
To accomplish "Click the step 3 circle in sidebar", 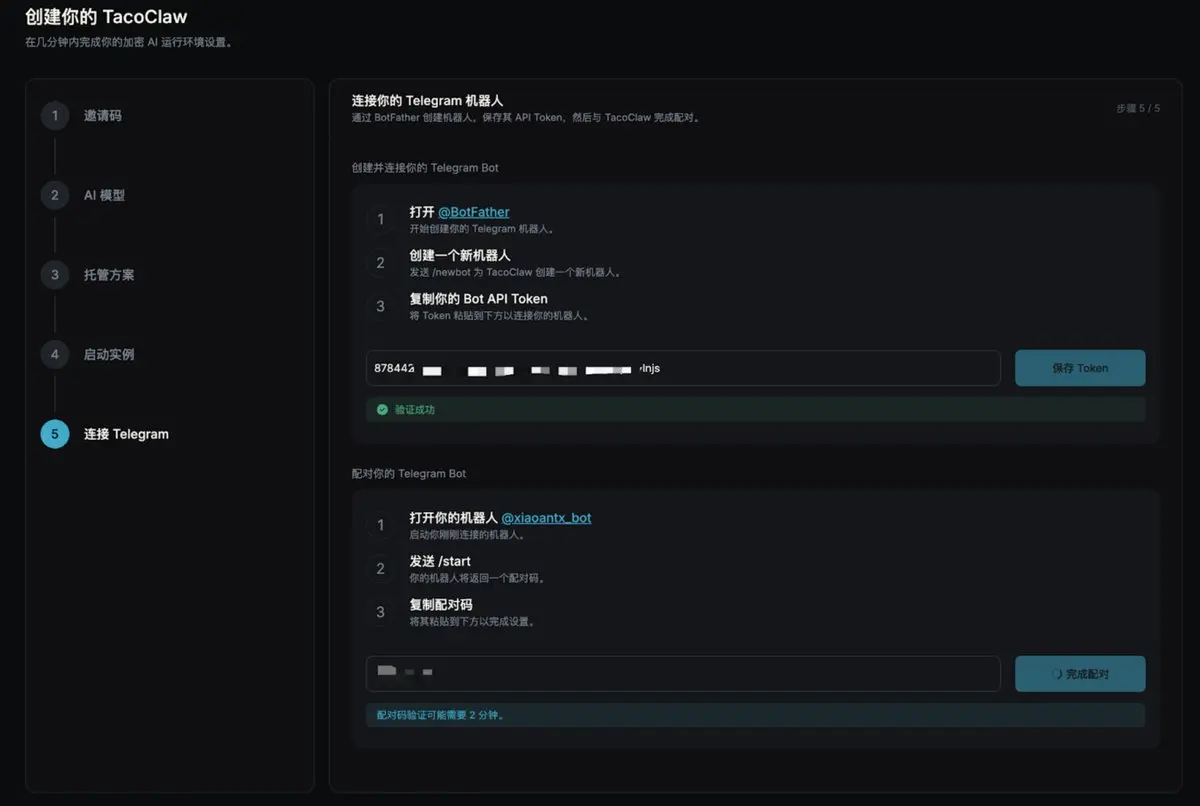I will (55, 275).
